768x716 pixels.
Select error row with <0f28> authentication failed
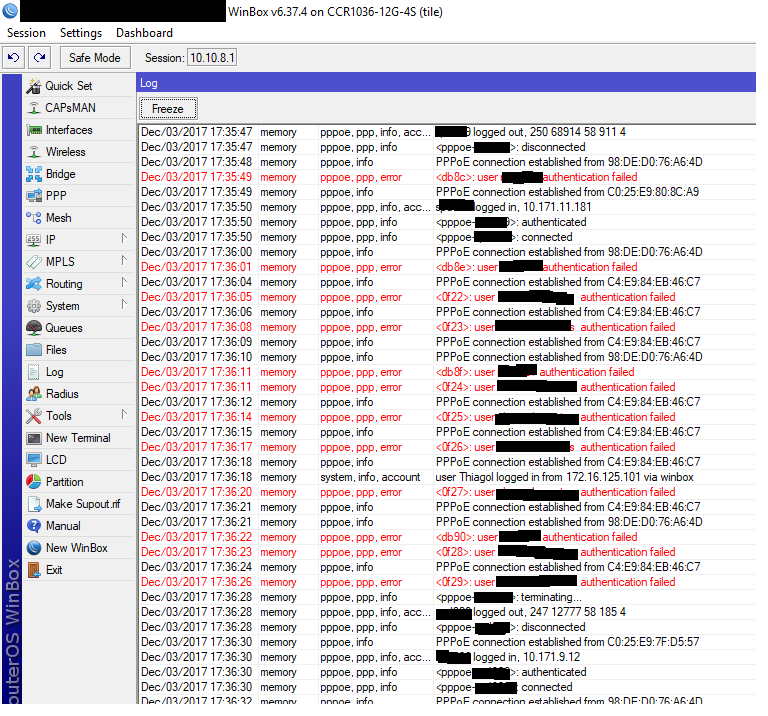click(x=448, y=552)
